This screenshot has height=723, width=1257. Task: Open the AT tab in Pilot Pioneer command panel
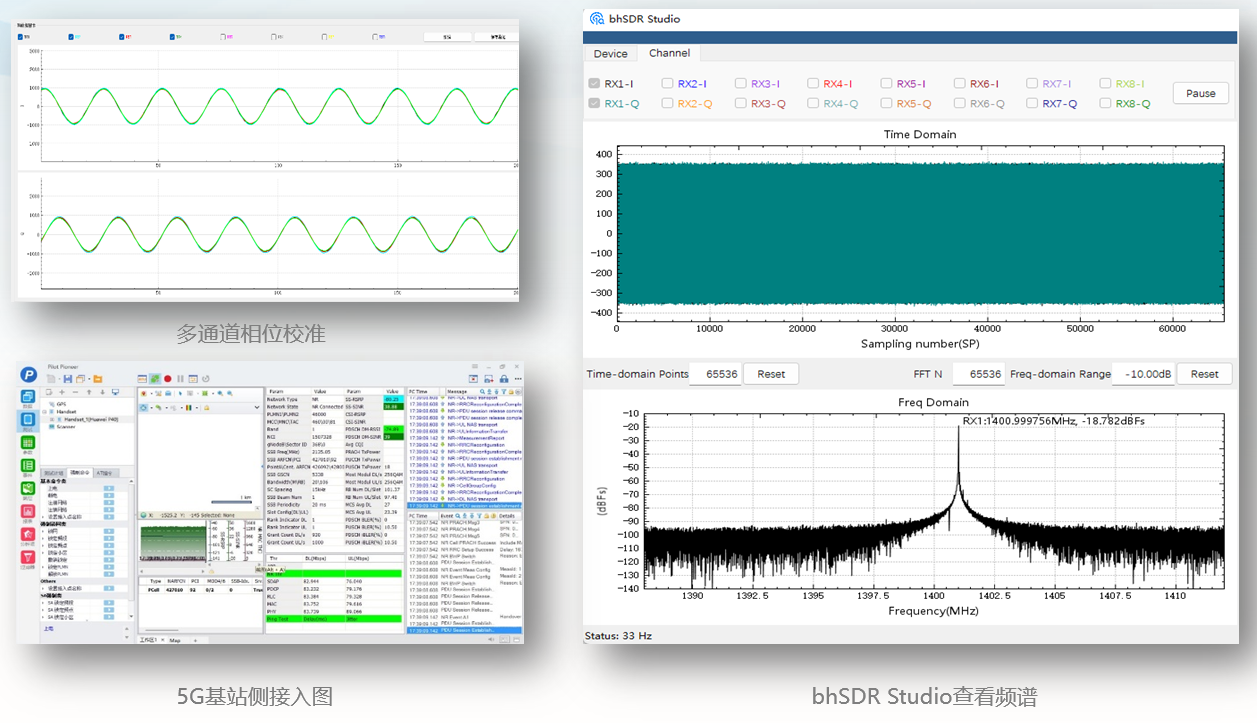pos(104,473)
